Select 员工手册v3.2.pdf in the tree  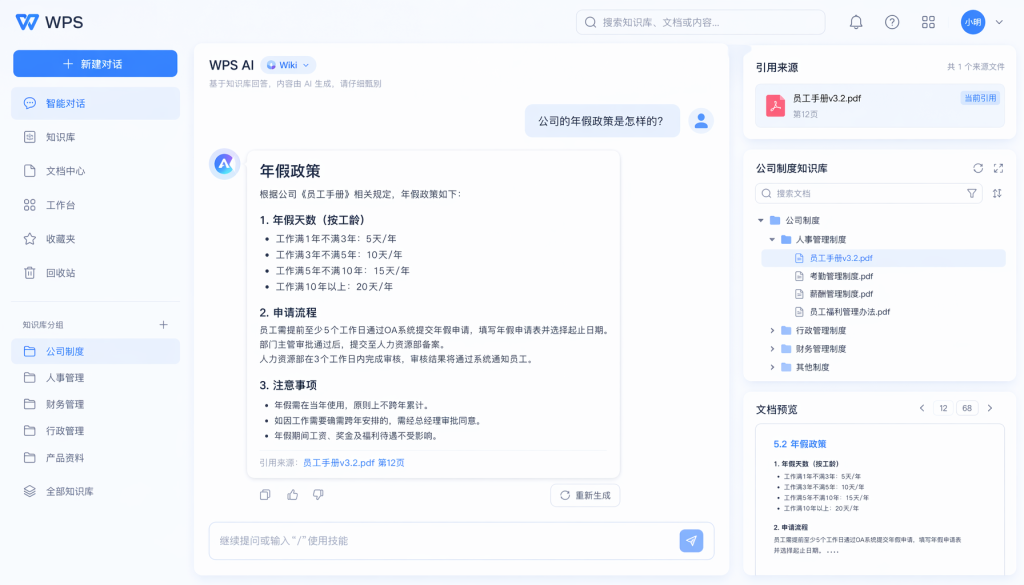(884, 258)
